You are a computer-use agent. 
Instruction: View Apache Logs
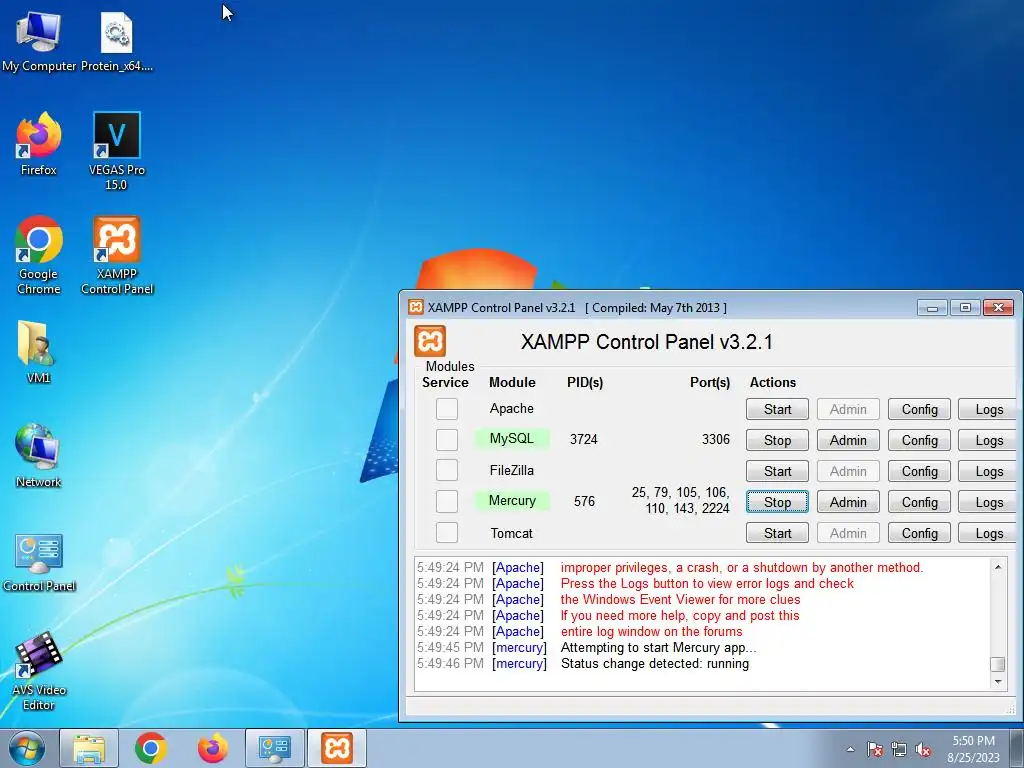coord(989,409)
